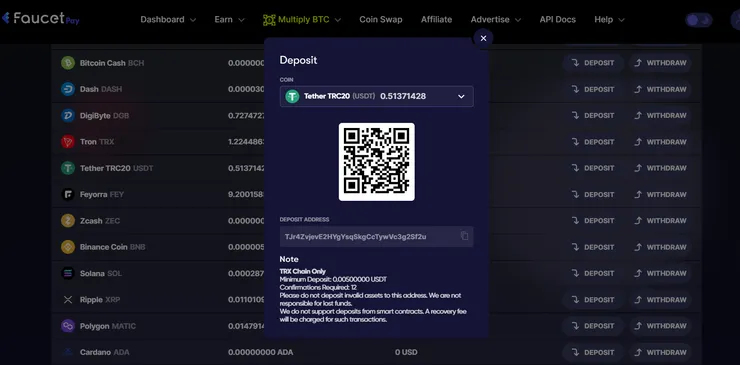Click Withdraw button for Polygon
The width and height of the screenshot is (740, 365).
click(x=660, y=326)
